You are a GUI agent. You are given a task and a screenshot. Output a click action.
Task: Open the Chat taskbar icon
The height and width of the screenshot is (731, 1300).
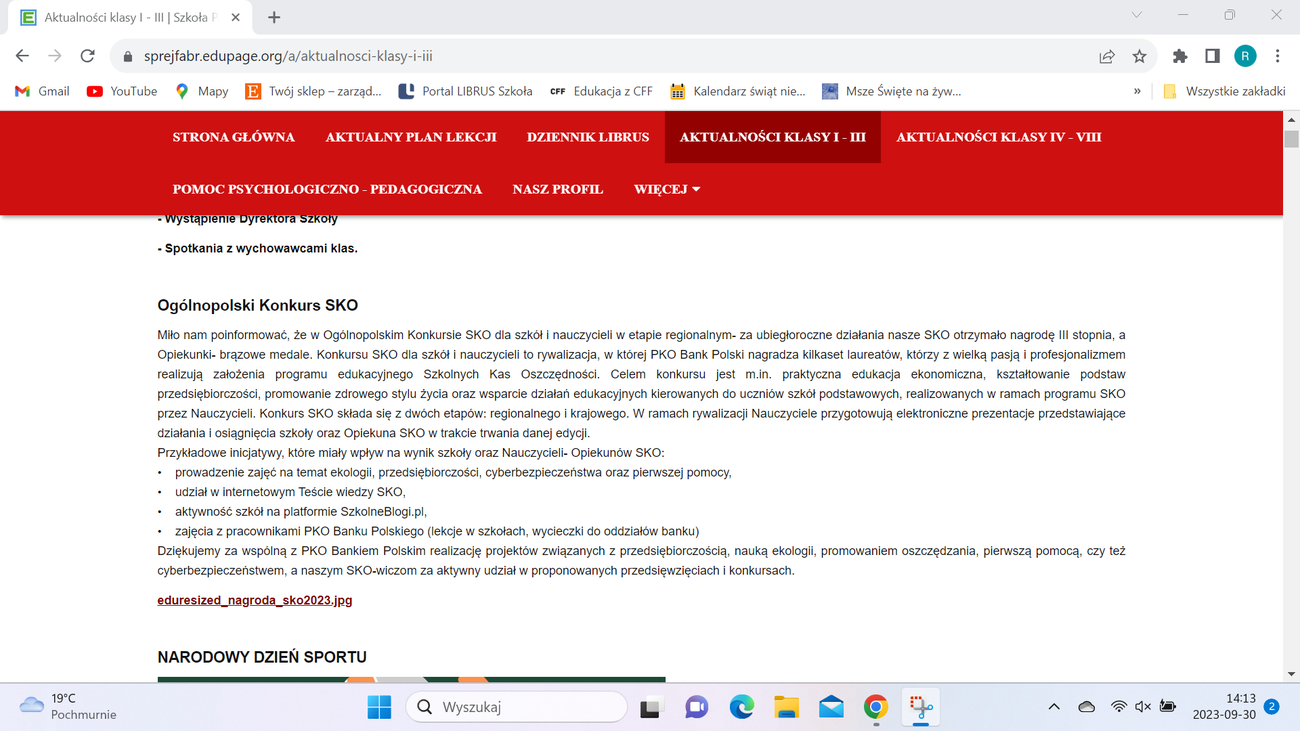pos(696,707)
